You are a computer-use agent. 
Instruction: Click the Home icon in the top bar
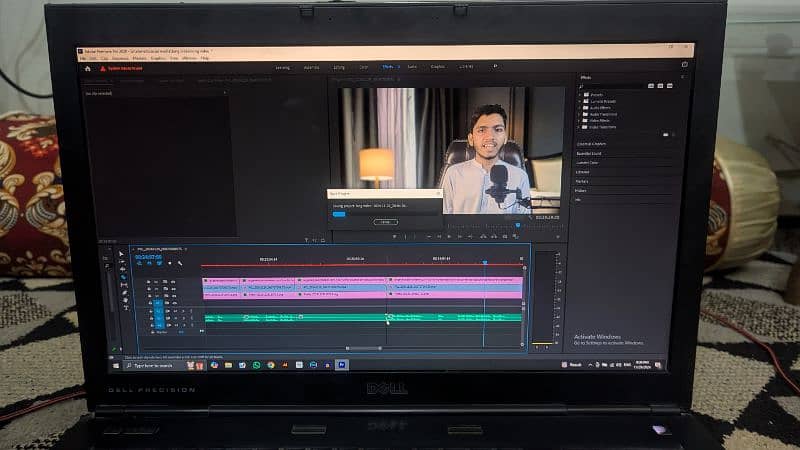88,69
